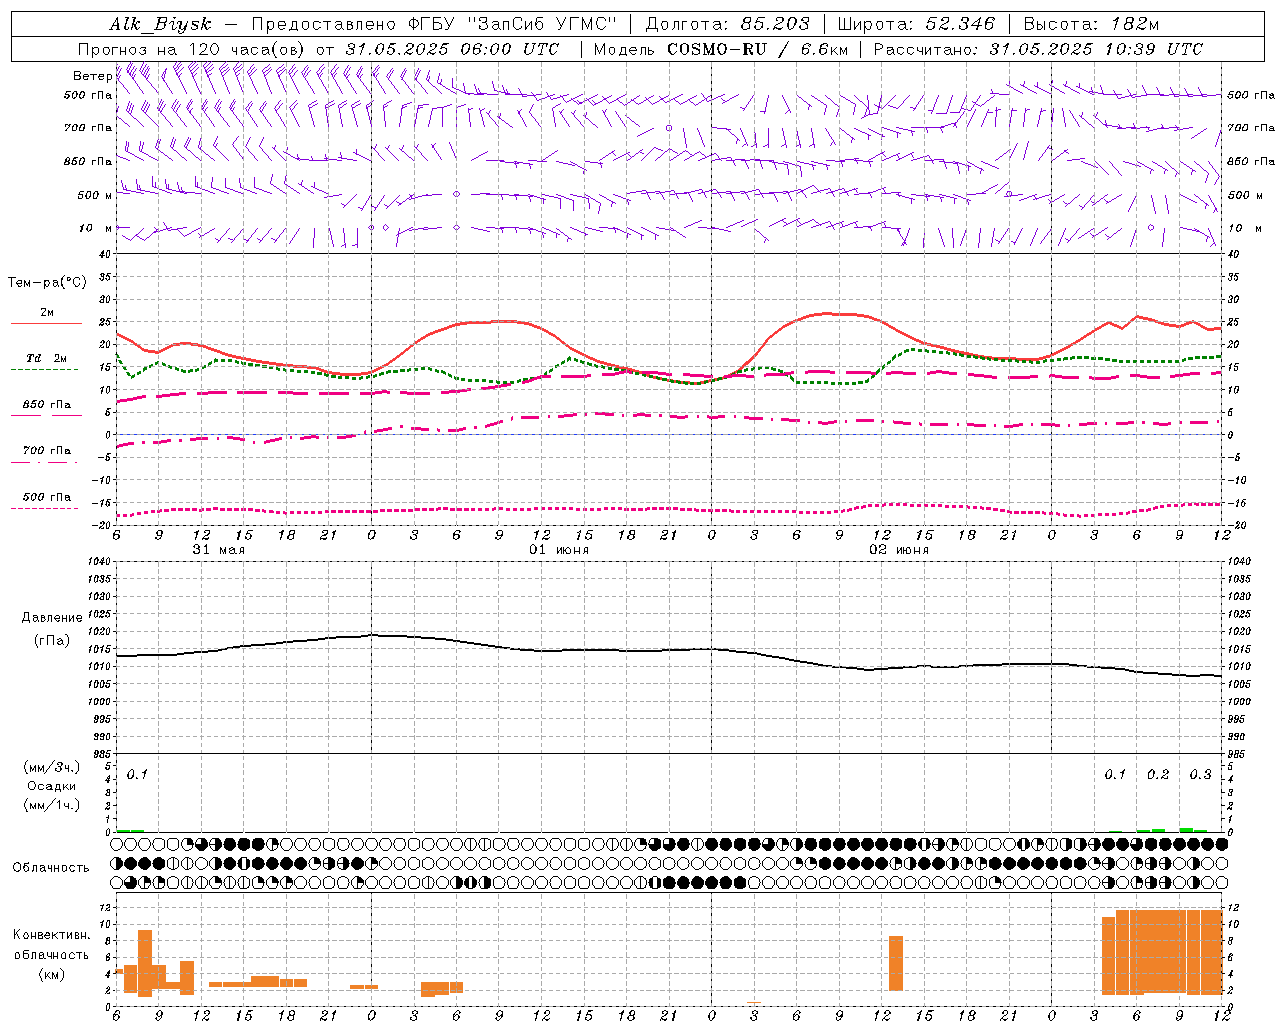Click the green precipitation bar at chart start
The height and width of the screenshot is (1024, 1280).
tap(130, 830)
